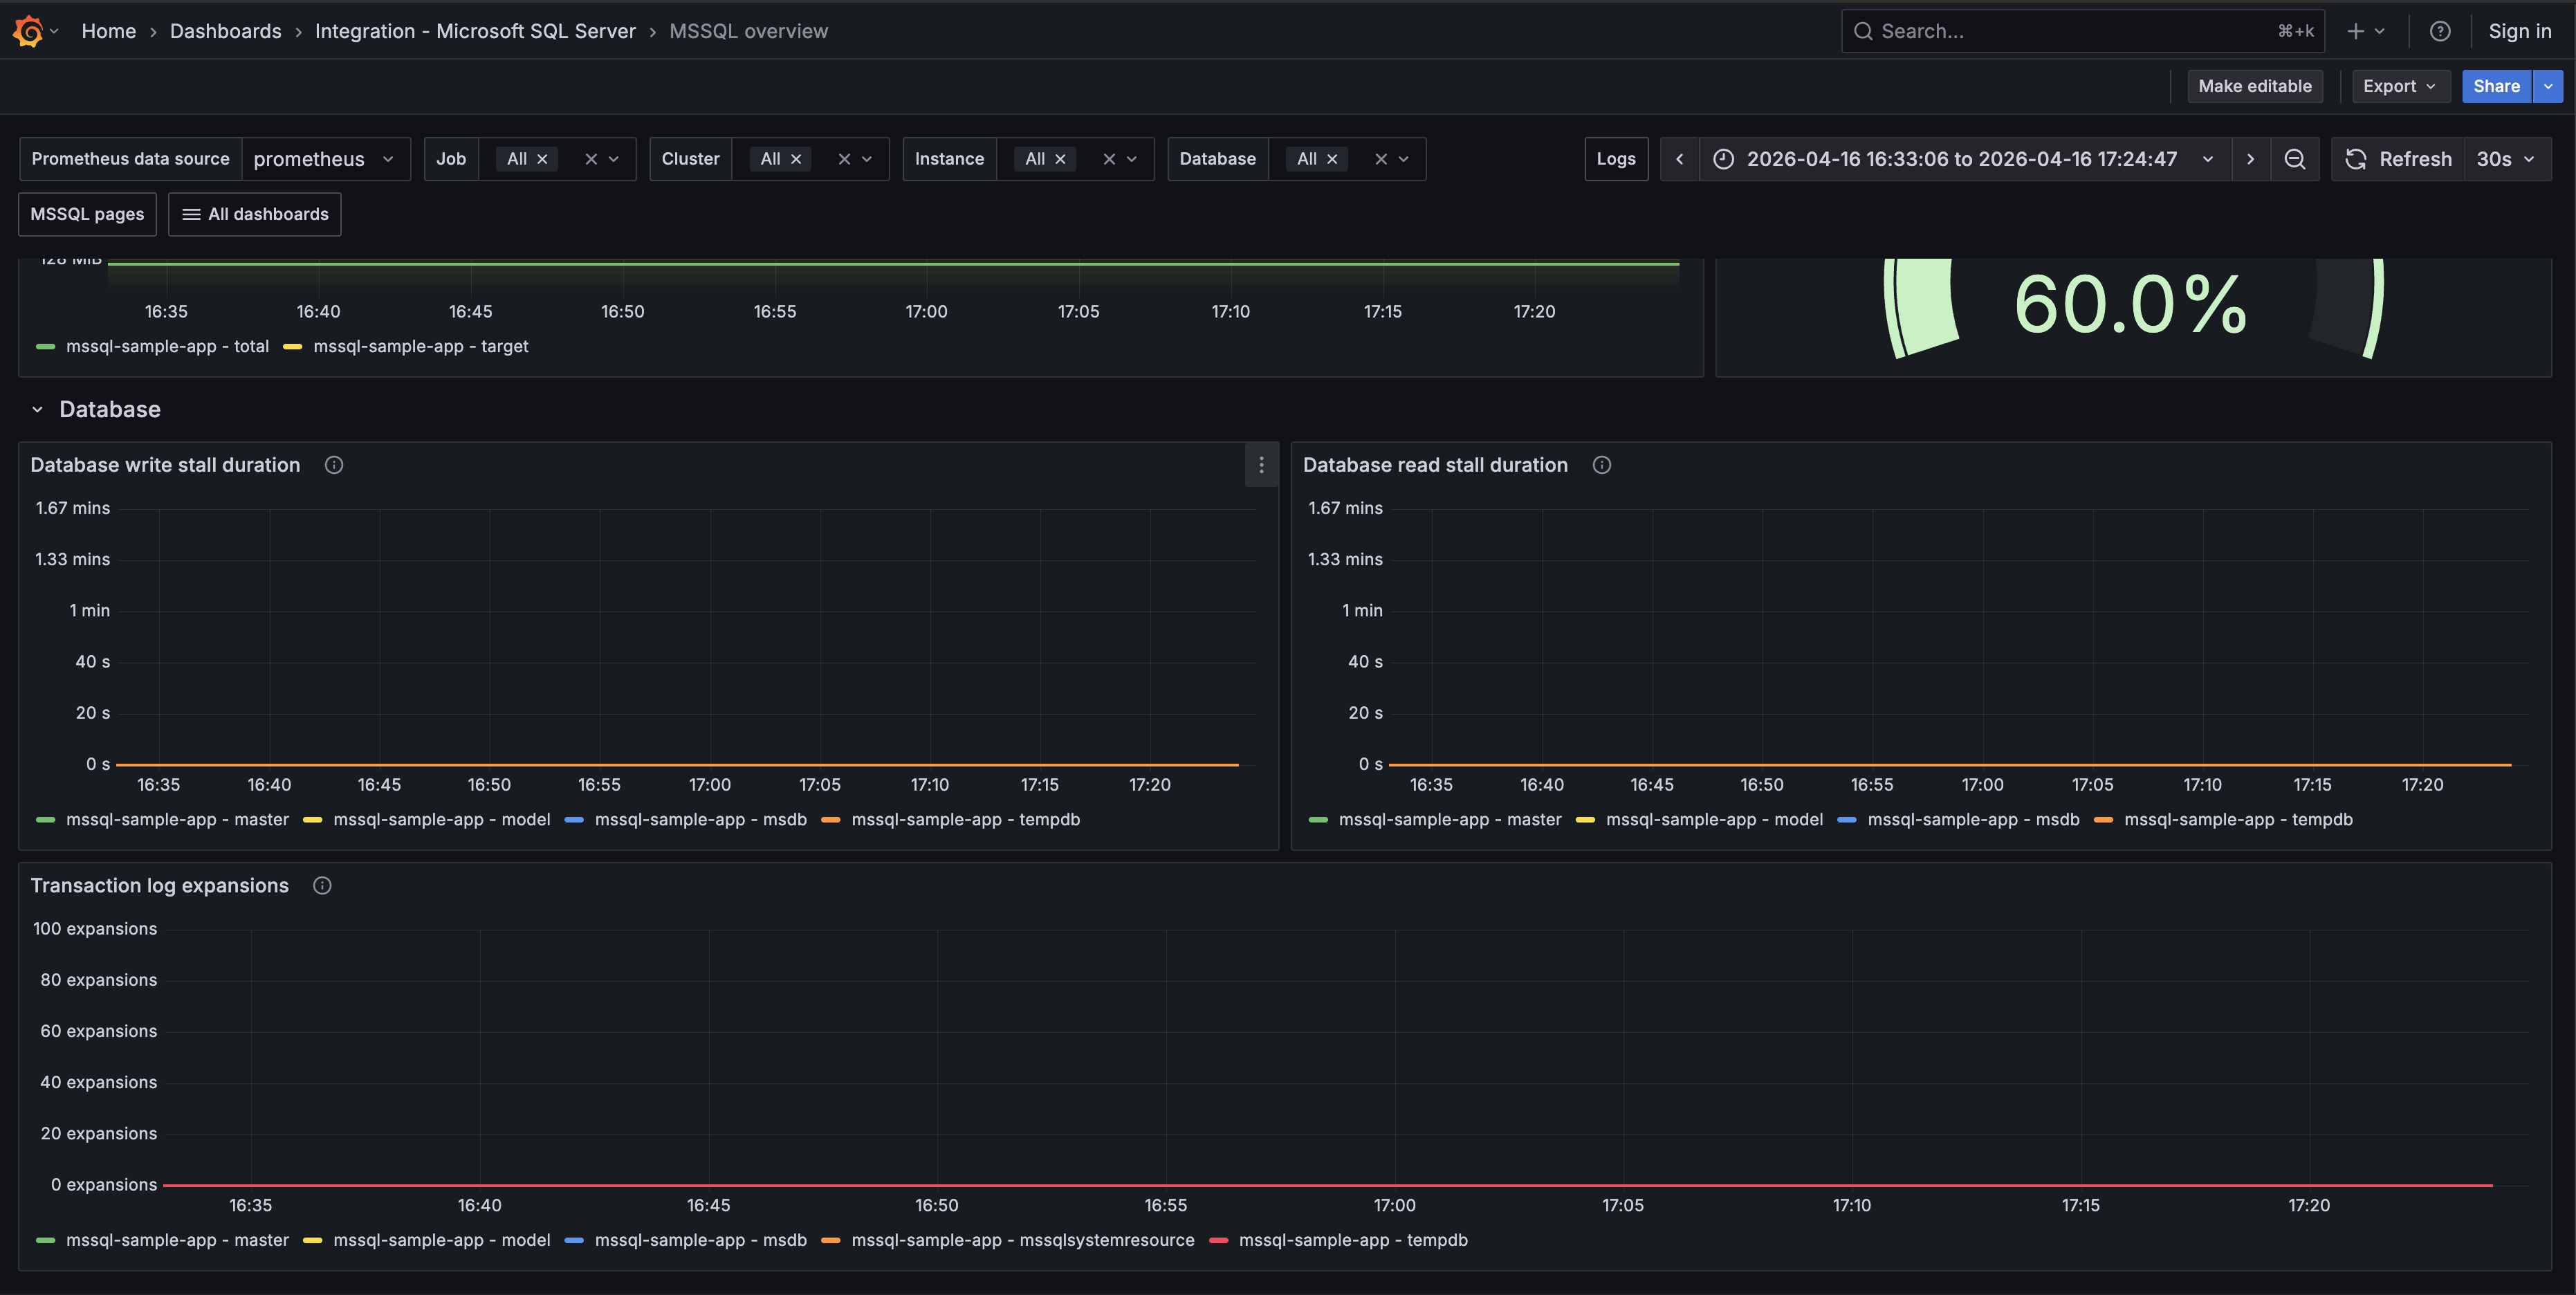Screen dimensions: 2576x1295
Task: Show info for Database write stall duration
Action: point(334,465)
